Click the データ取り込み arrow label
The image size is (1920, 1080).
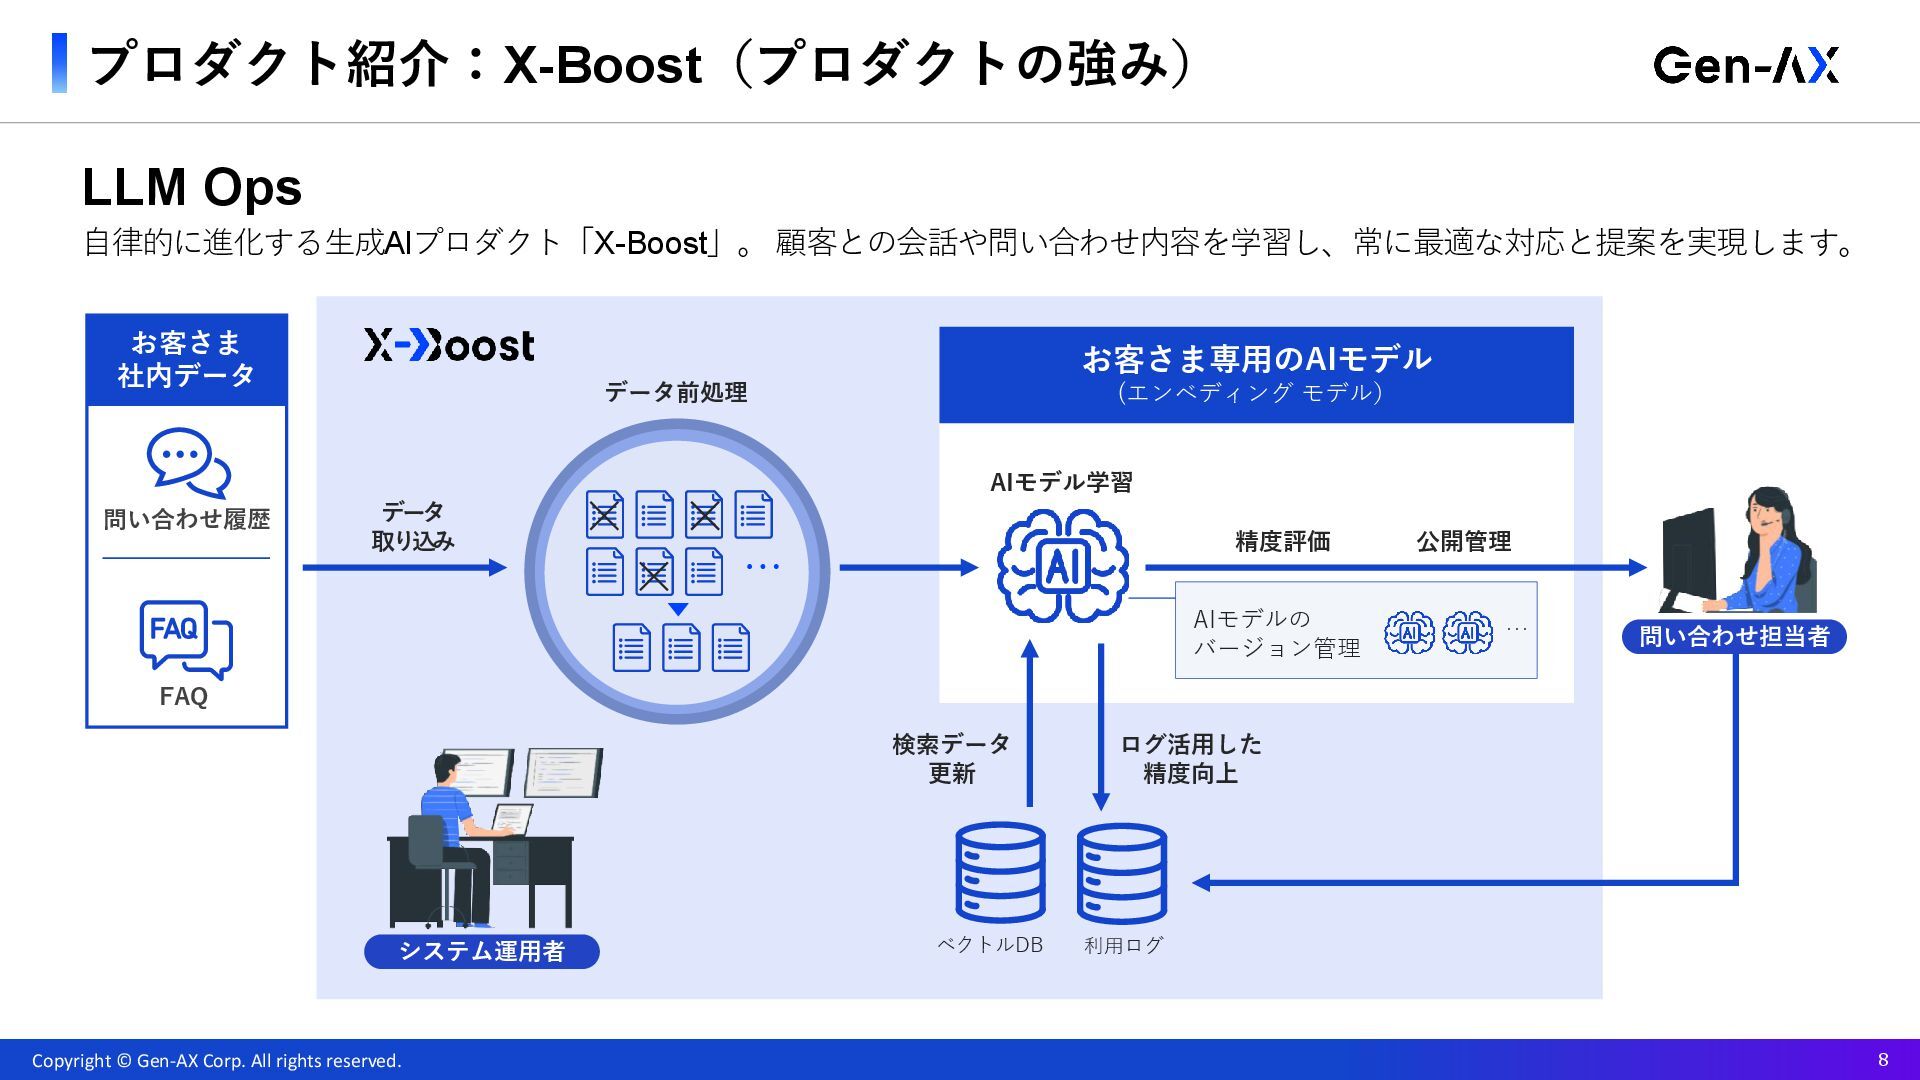click(x=412, y=526)
